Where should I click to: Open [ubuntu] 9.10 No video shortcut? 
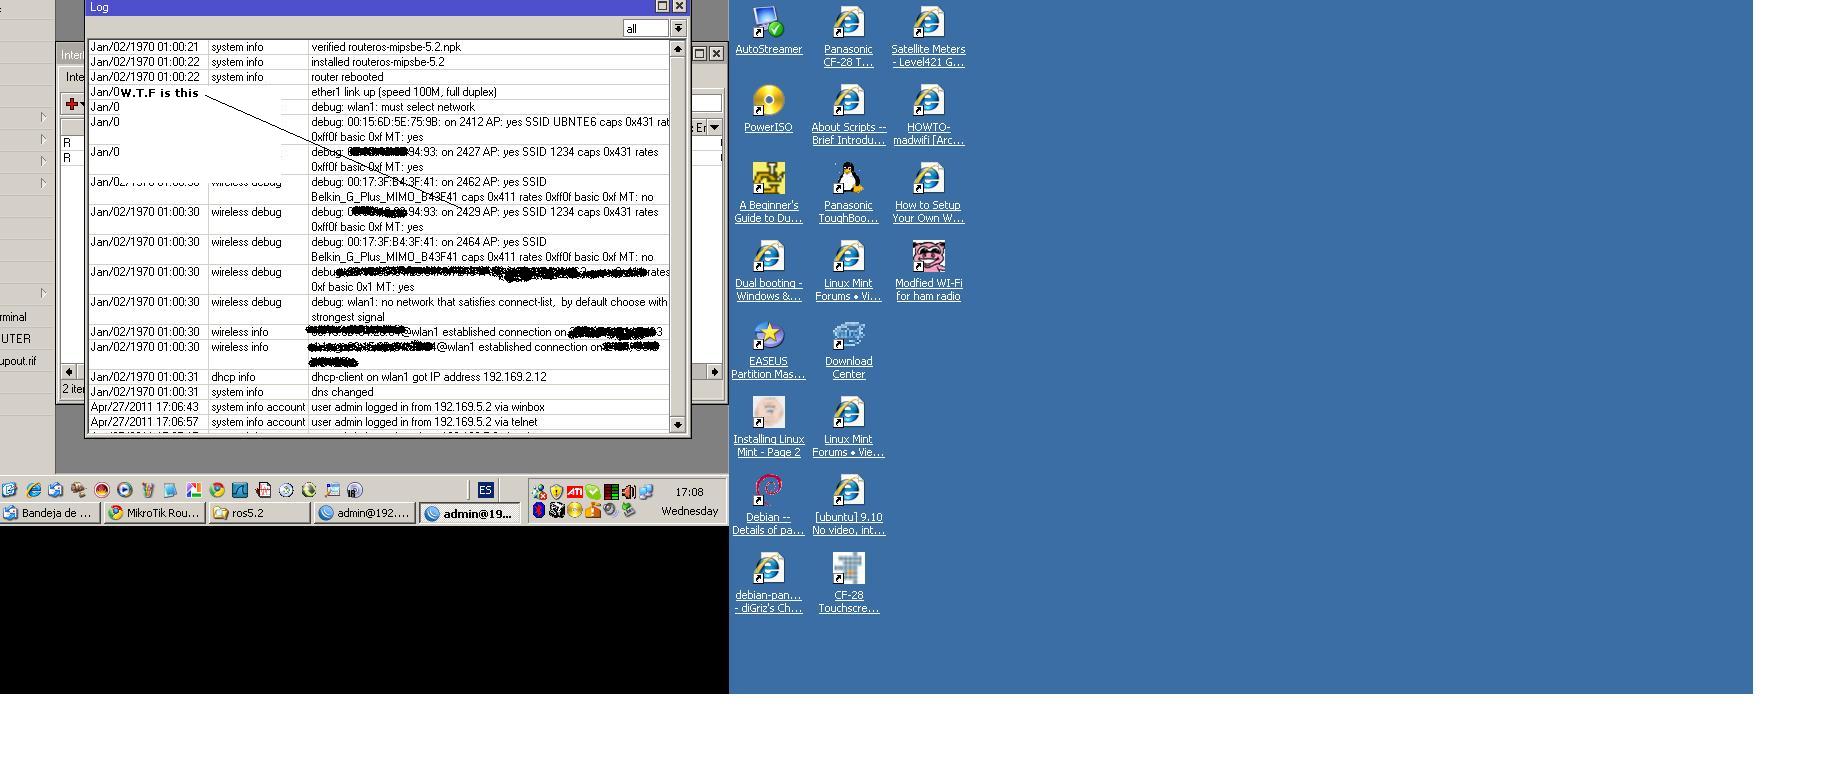tap(848, 505)
